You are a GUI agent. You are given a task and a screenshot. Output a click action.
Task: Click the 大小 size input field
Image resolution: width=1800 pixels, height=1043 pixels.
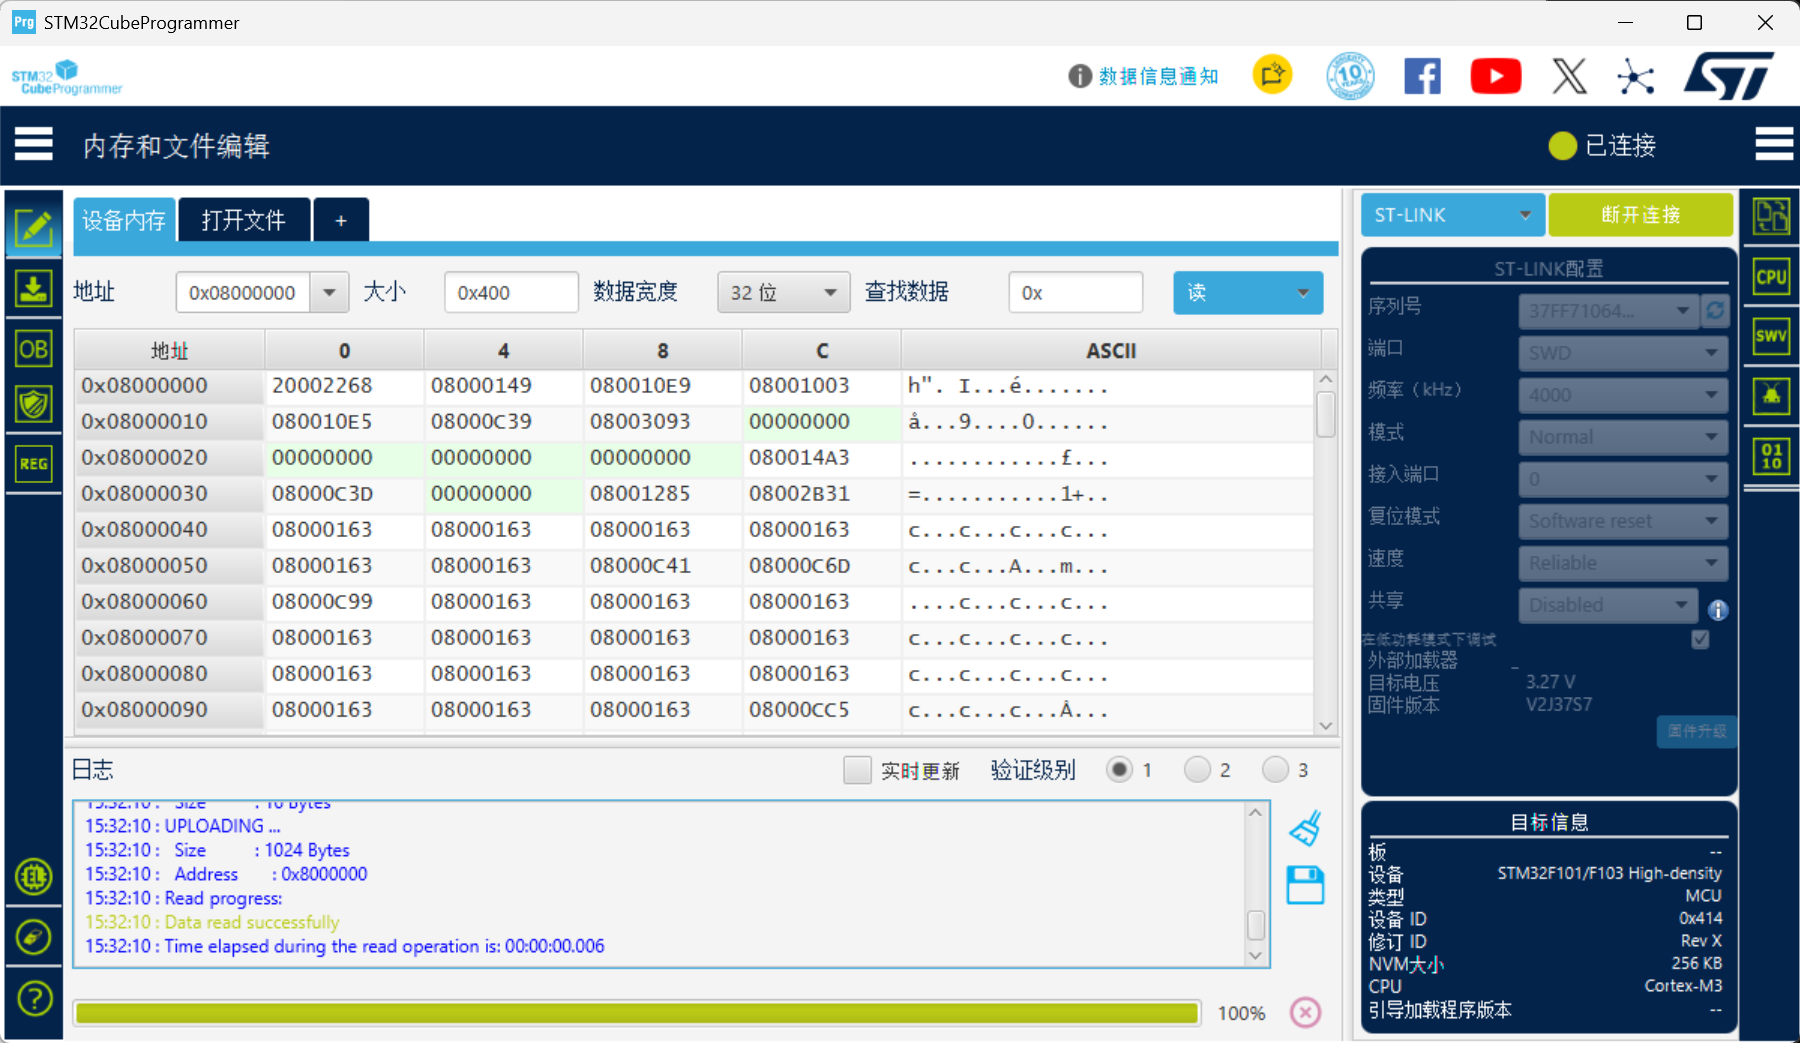511,293
